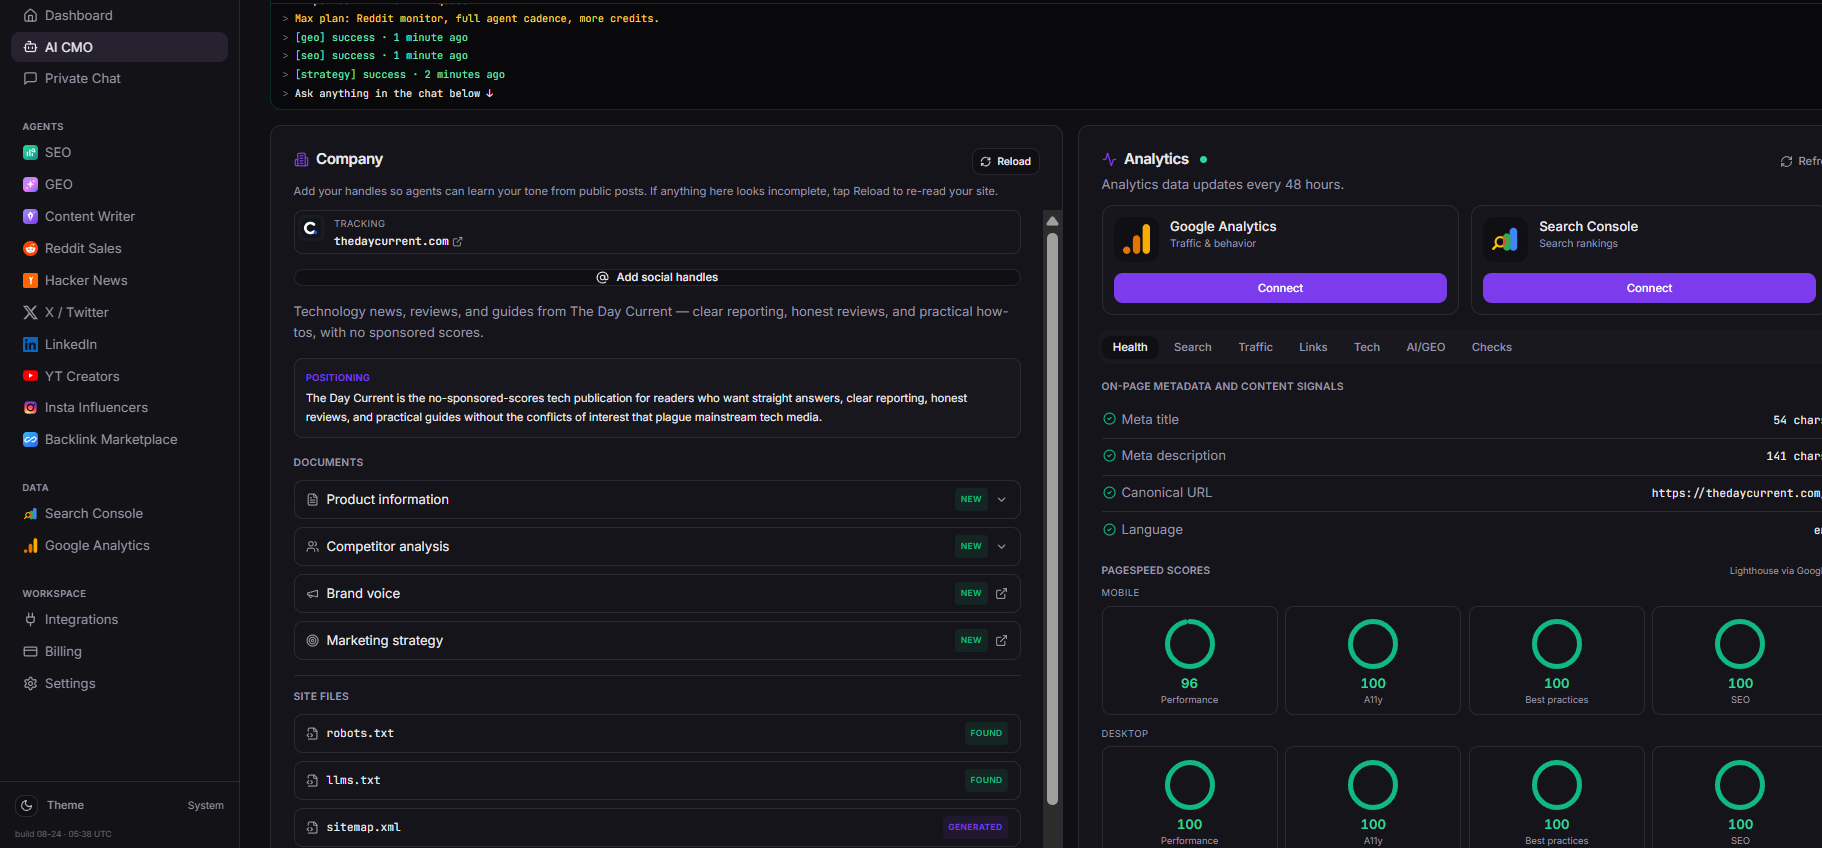Screen dimensions: 1822x848
Task: Open the Reddit Sales icon
Action: pos(30,248)
